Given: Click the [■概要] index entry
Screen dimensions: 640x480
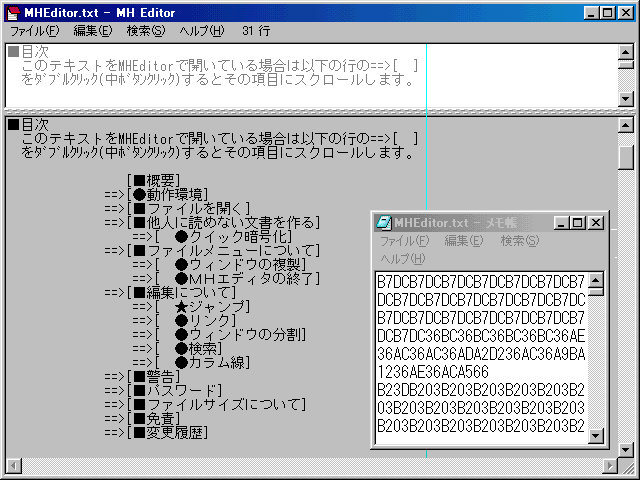Looking at the screenshot, I should [153, 180].
